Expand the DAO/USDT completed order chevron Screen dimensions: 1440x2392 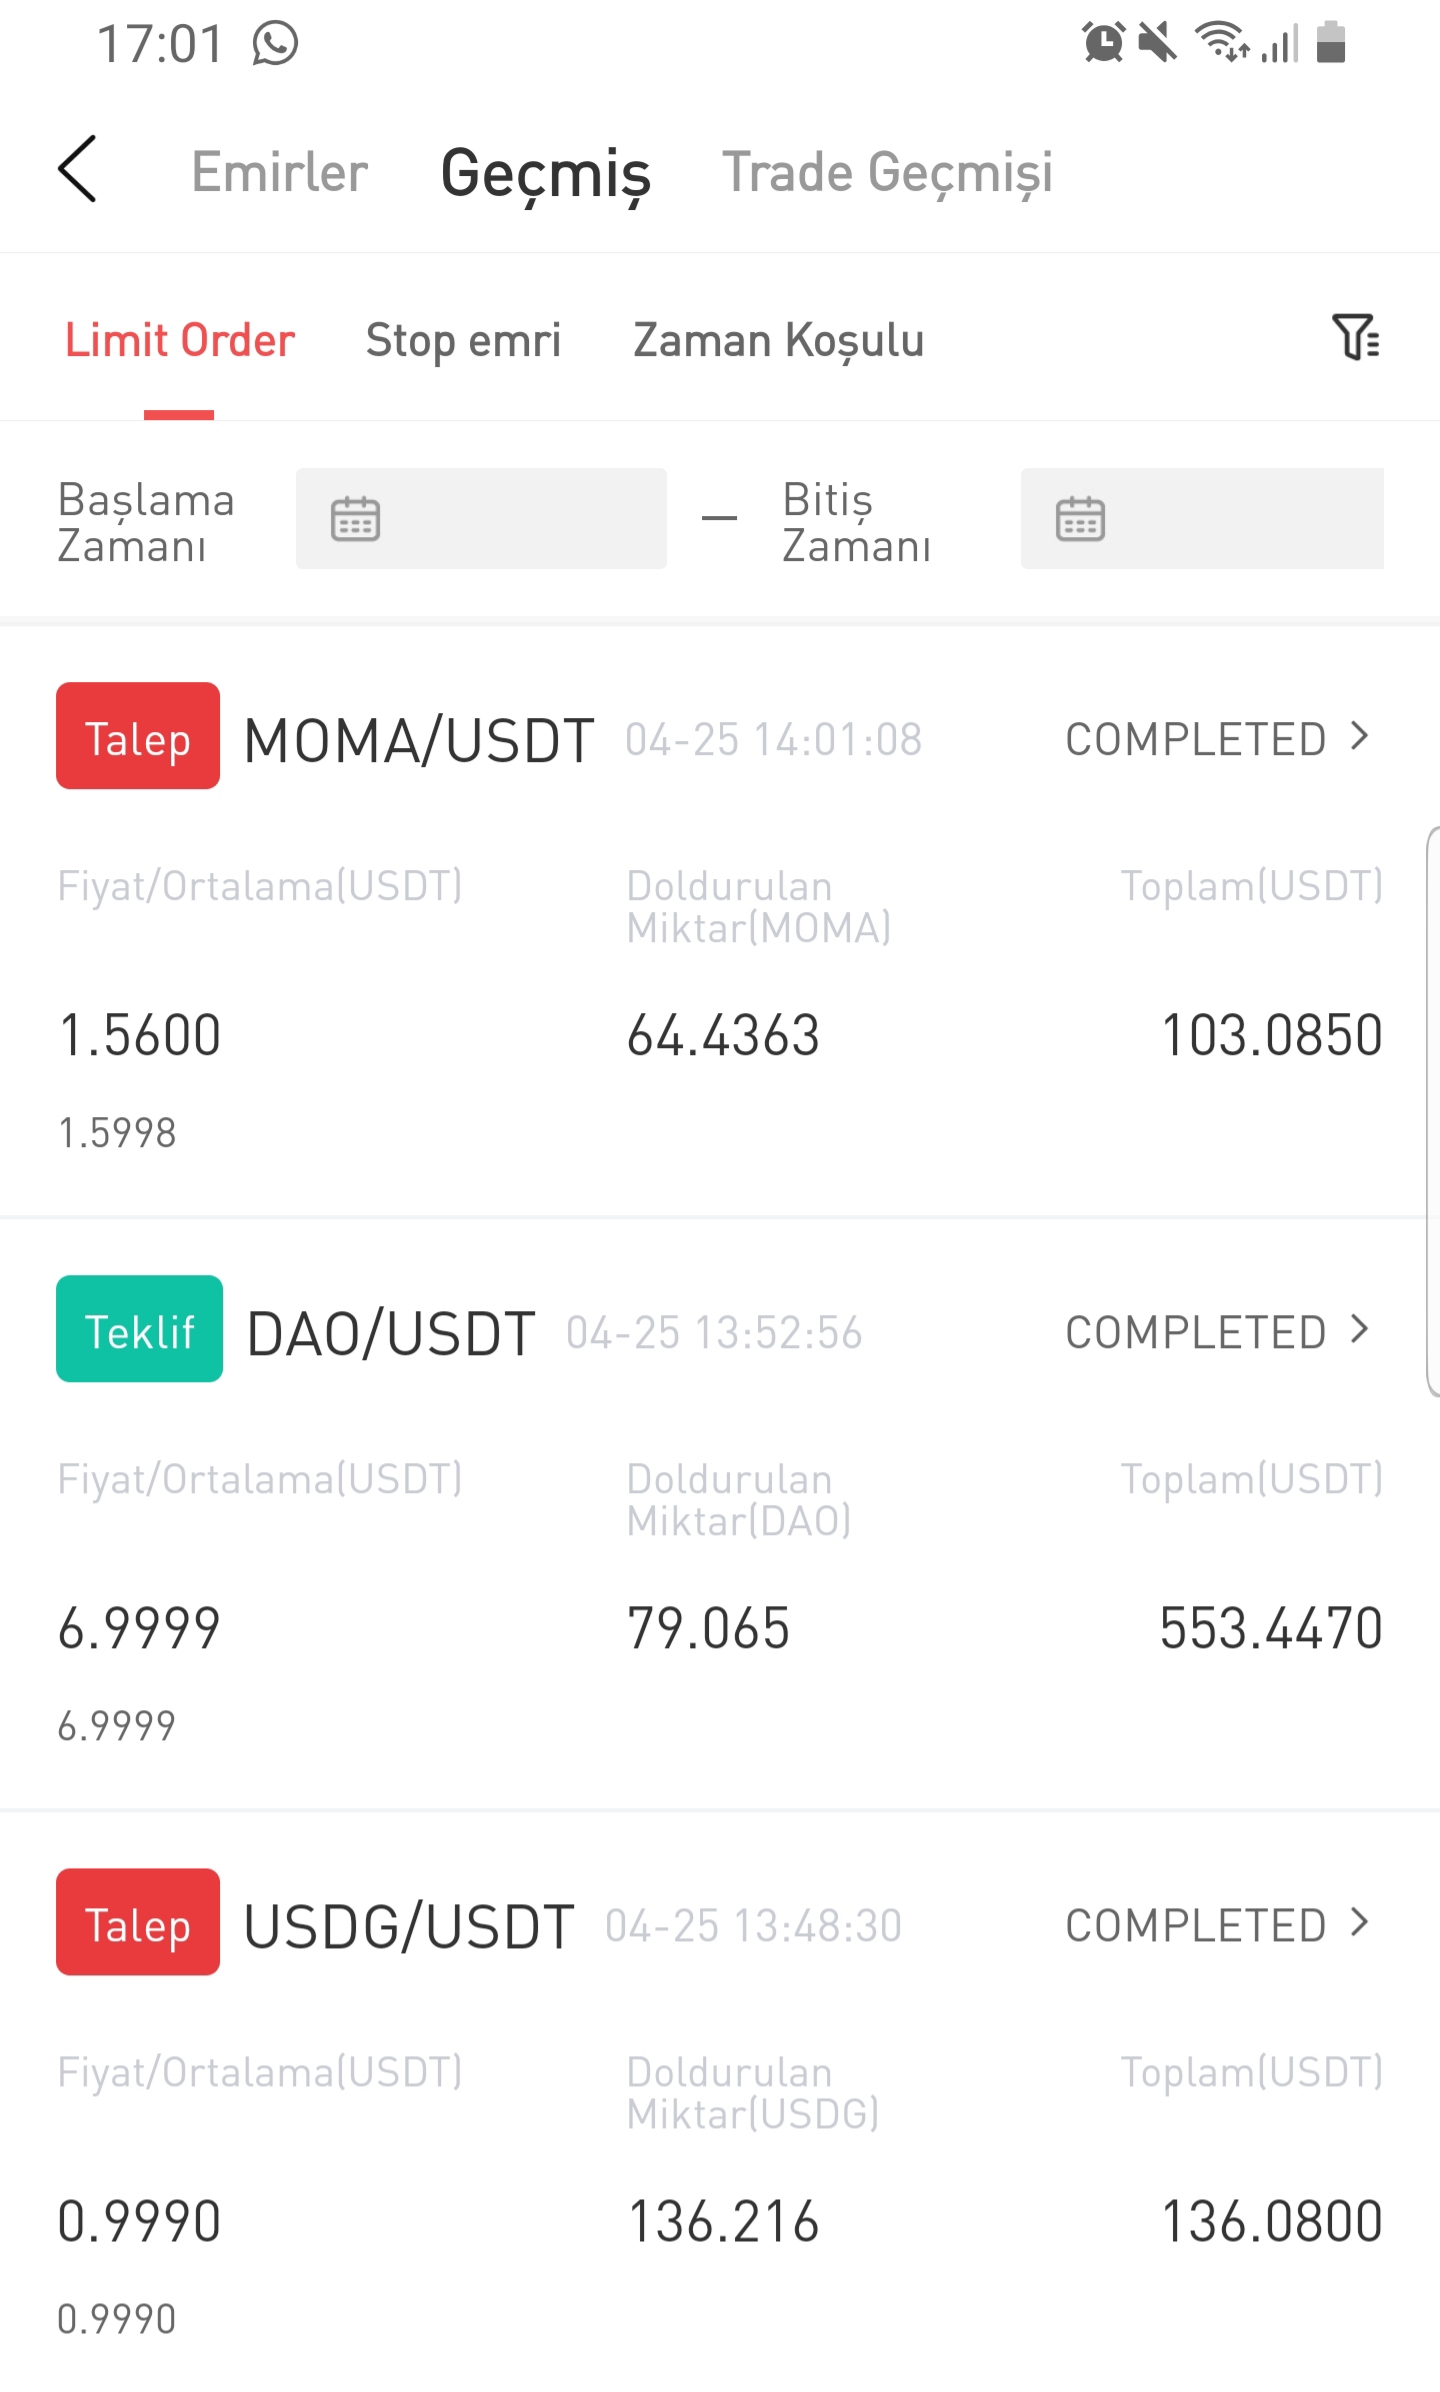(1359, 1330)
